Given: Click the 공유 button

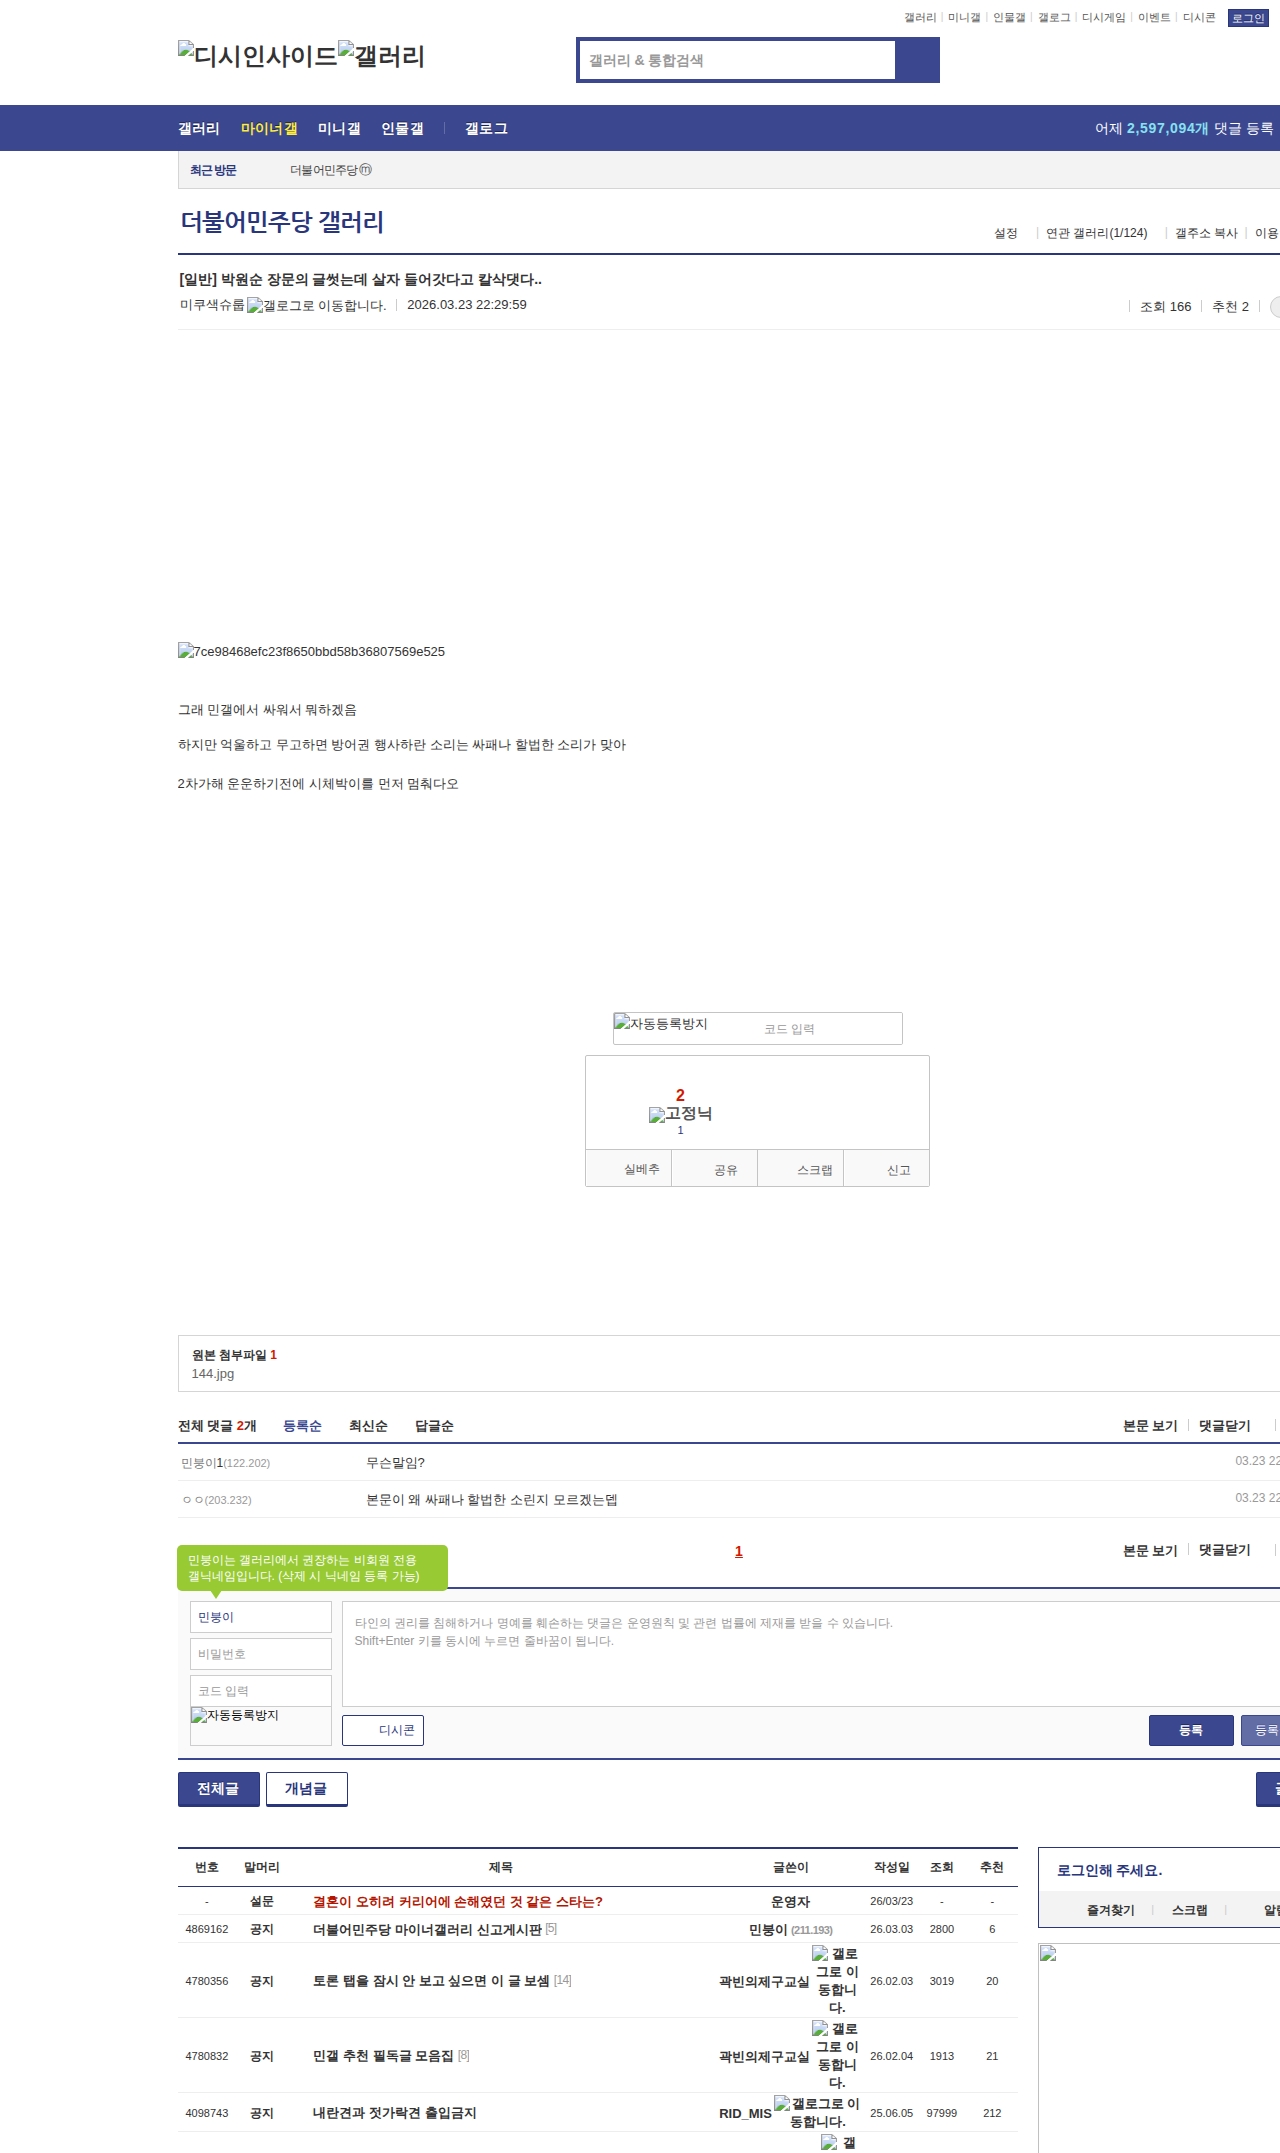Looking at the screenshot, I should (x=715, y=1169).
